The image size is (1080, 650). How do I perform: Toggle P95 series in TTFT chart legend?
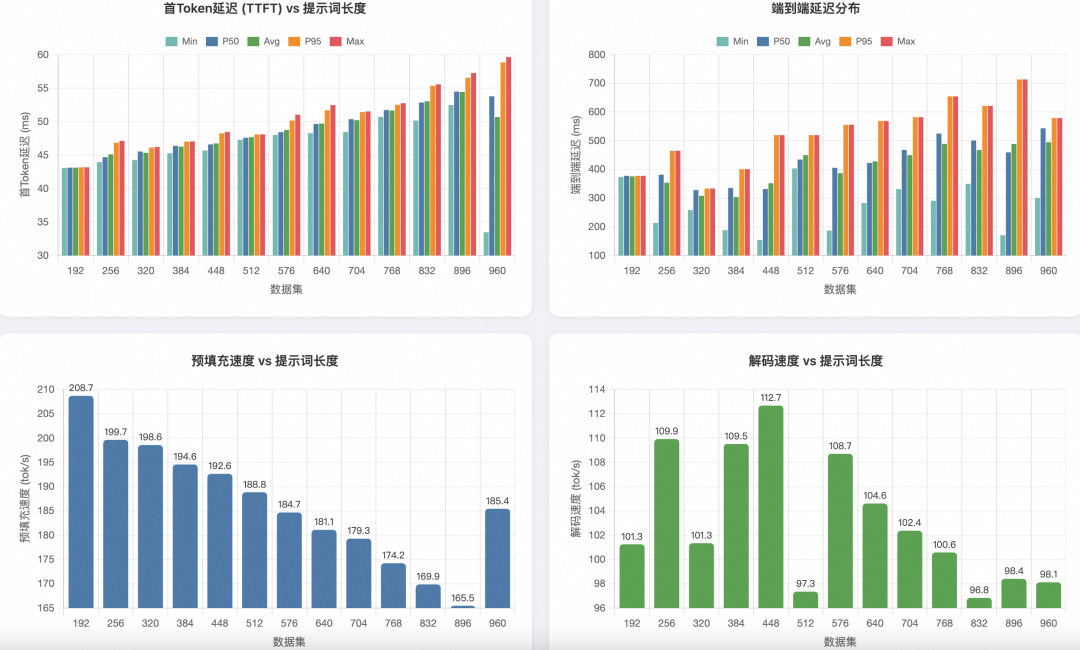click(x=305, y=41)
